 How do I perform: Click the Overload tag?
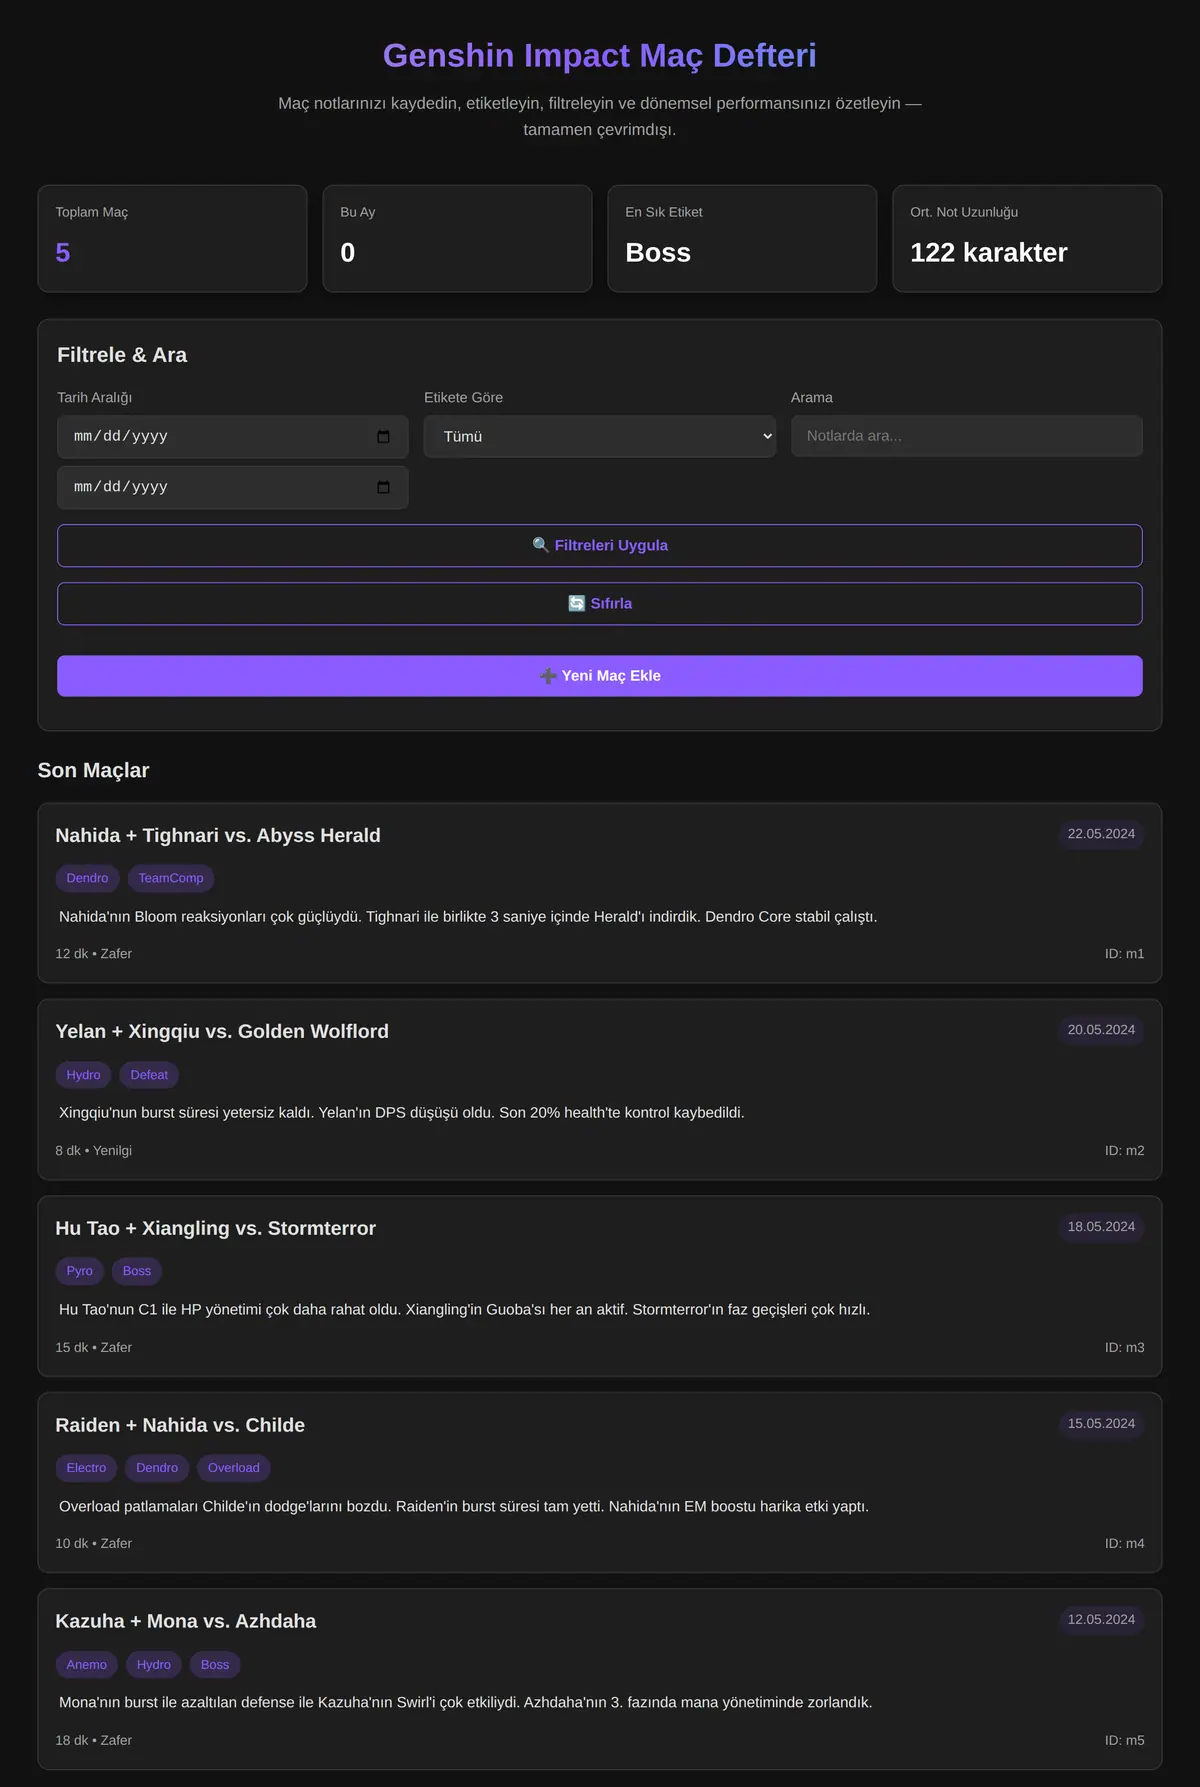tap(233, 1468)
